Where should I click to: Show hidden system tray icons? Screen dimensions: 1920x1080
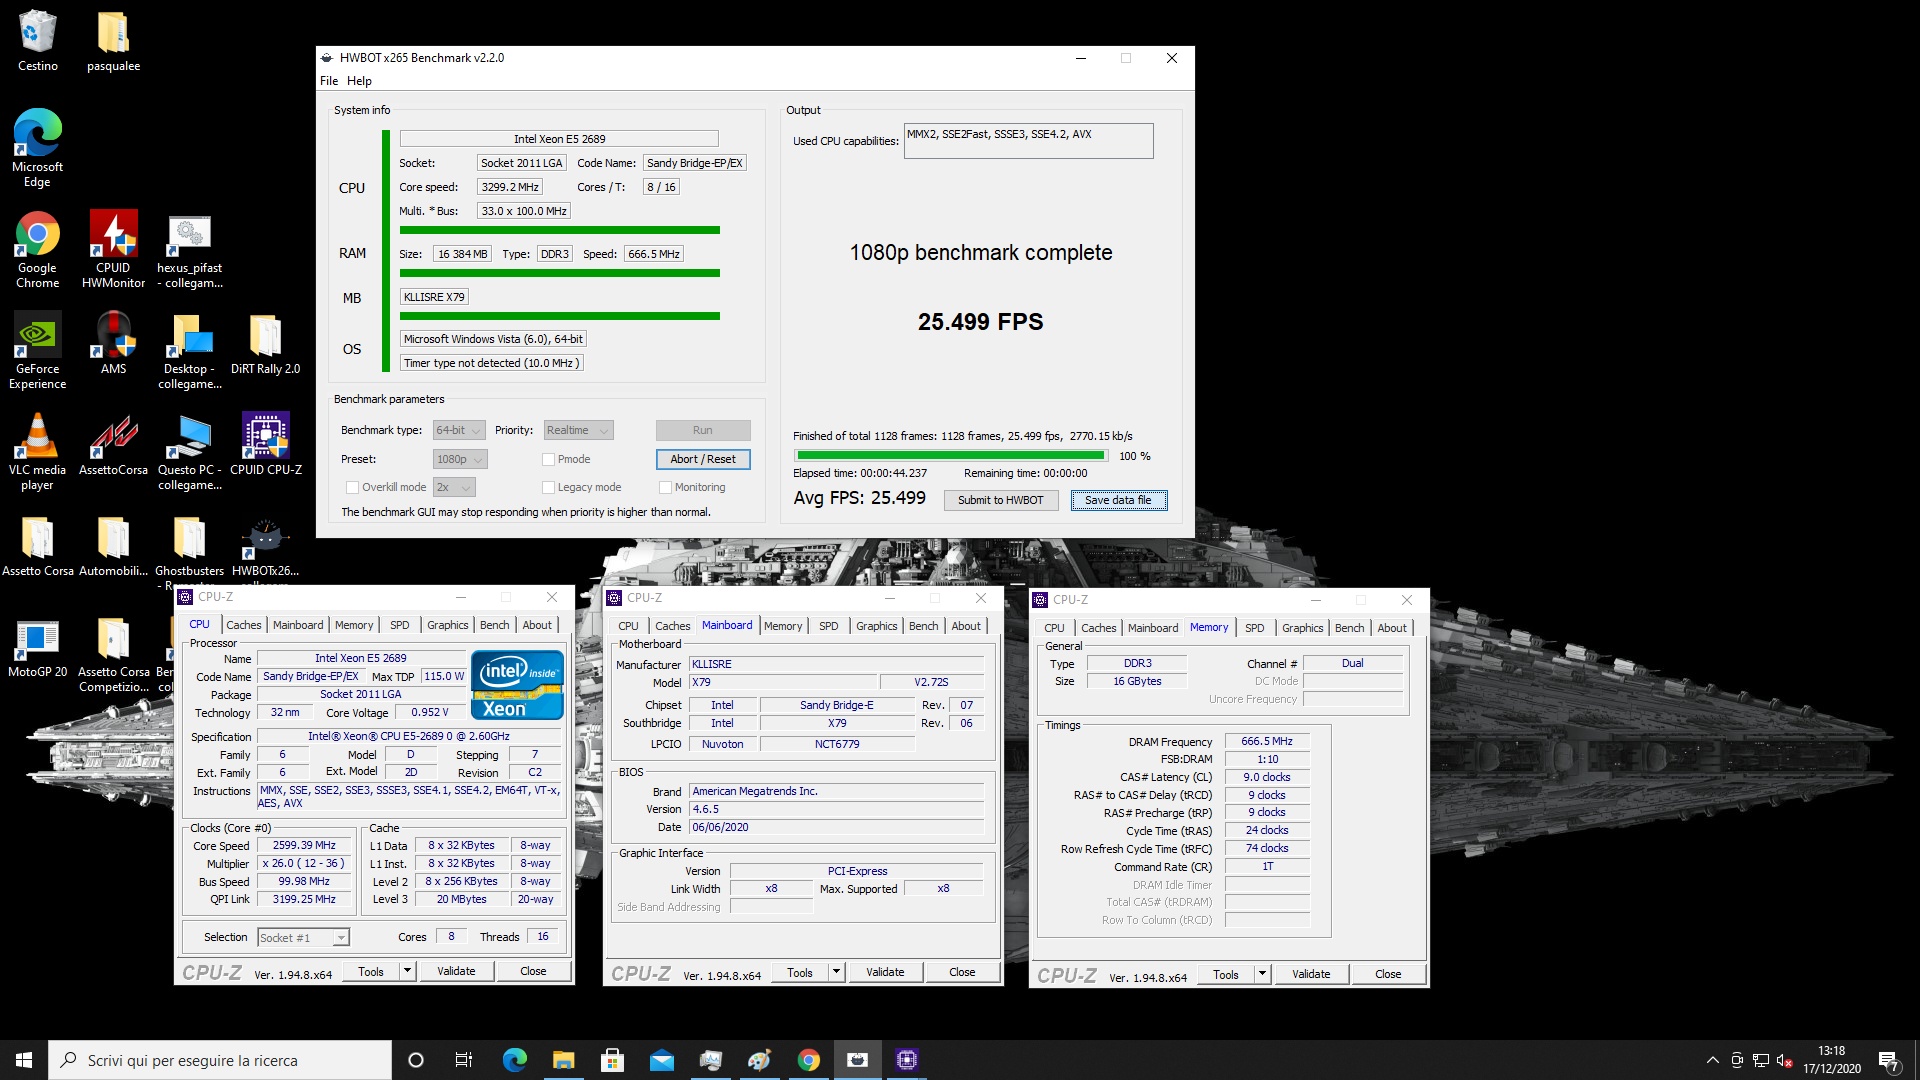click(x=1712, y=1060)
